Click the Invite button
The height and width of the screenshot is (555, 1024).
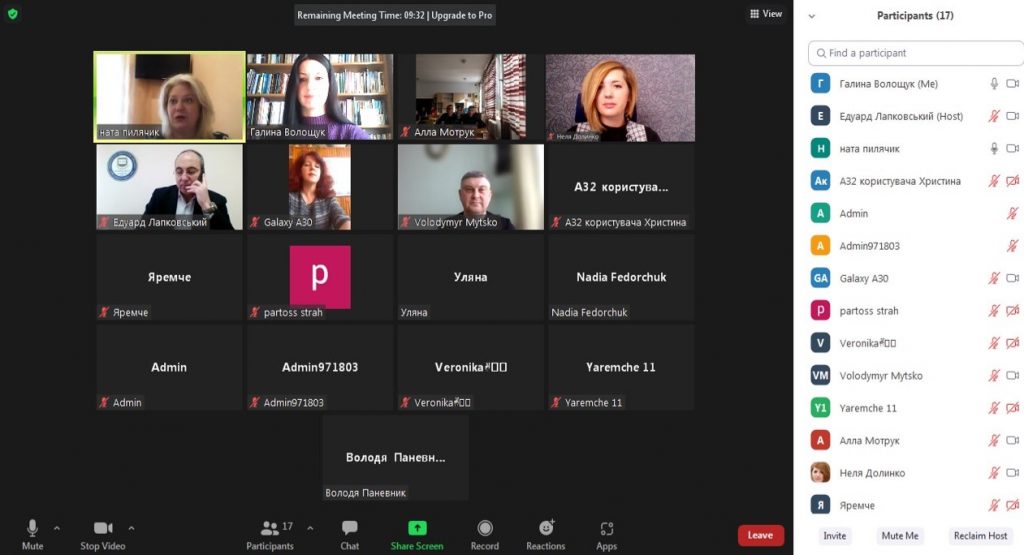click(x=834, y=536)
